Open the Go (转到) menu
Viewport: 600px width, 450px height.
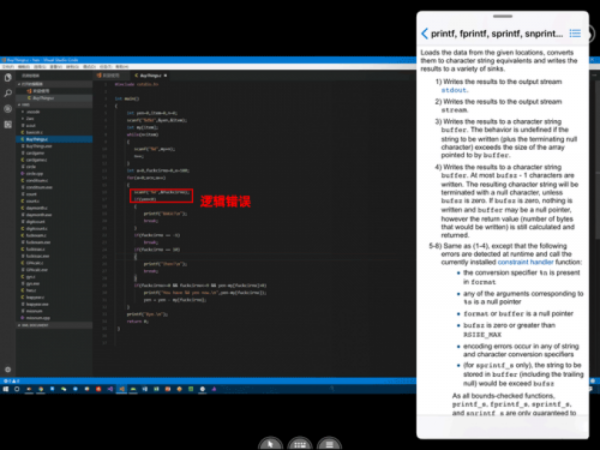click(72, 67)
